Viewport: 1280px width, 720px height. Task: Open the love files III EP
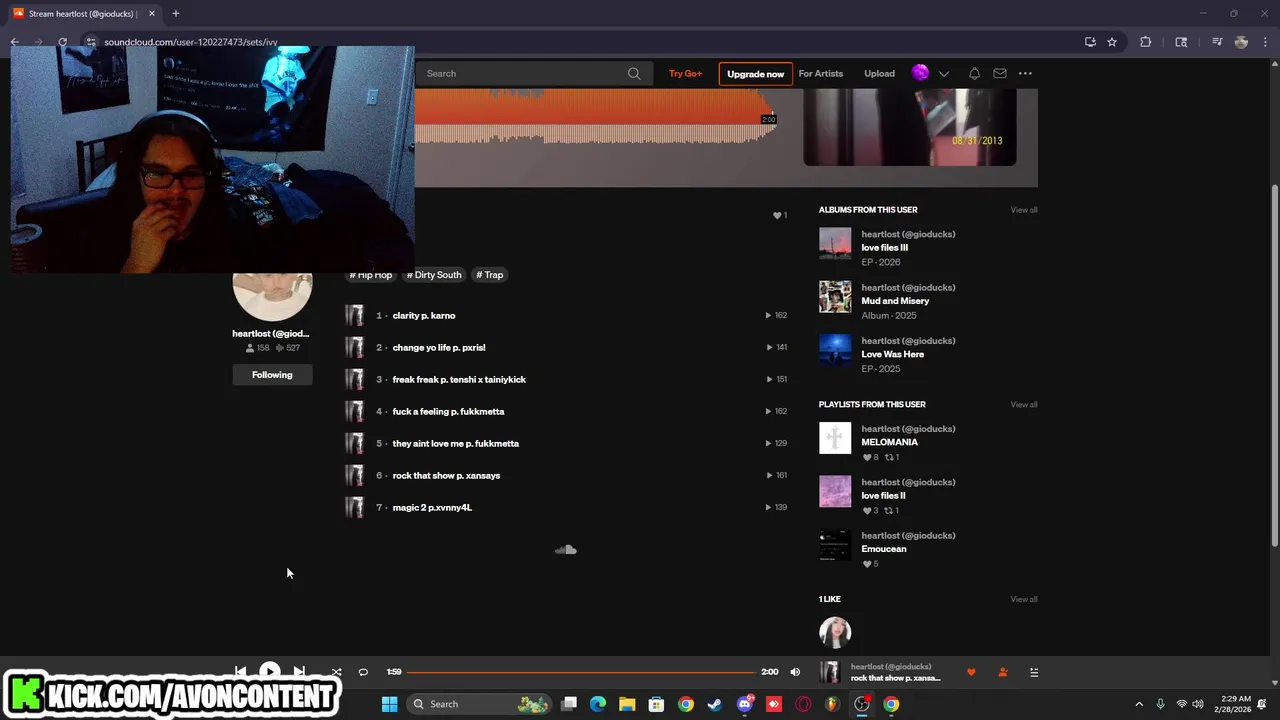point(884,248)
